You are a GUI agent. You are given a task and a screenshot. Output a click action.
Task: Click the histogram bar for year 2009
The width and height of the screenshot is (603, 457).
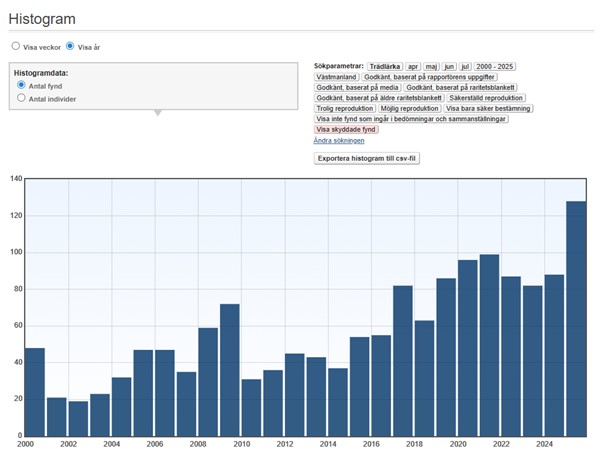[230, 370]
